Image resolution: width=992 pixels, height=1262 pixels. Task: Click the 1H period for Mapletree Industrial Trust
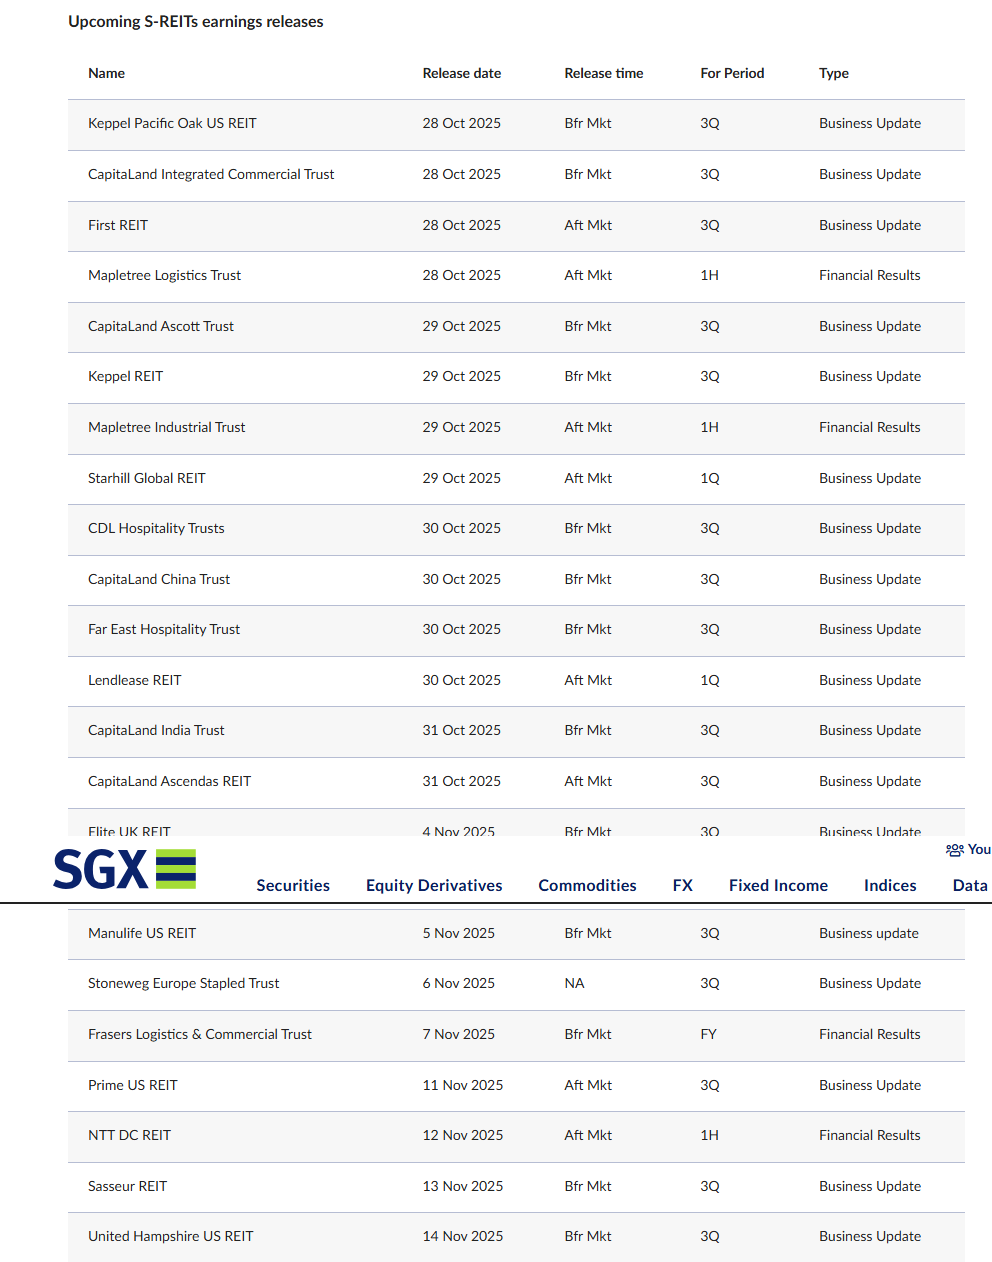coord(709,427)
